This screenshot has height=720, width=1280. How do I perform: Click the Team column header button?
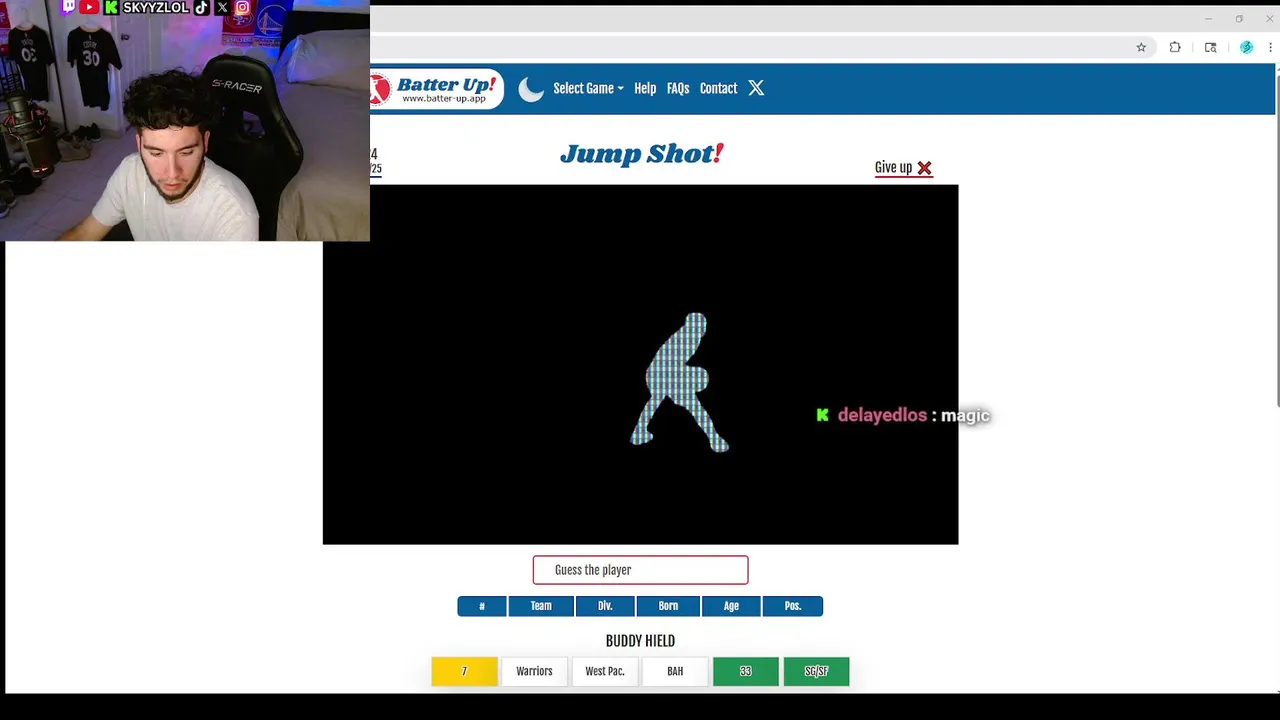pyautogui.click(x=541, y=606)
